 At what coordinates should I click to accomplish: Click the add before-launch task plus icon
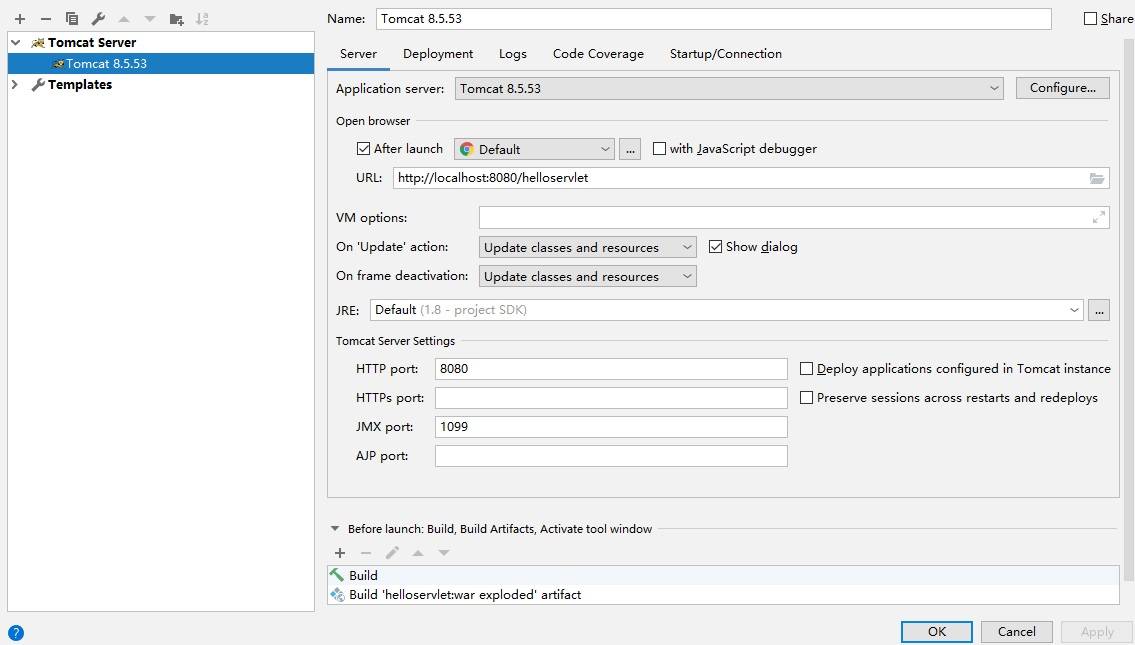340,553
